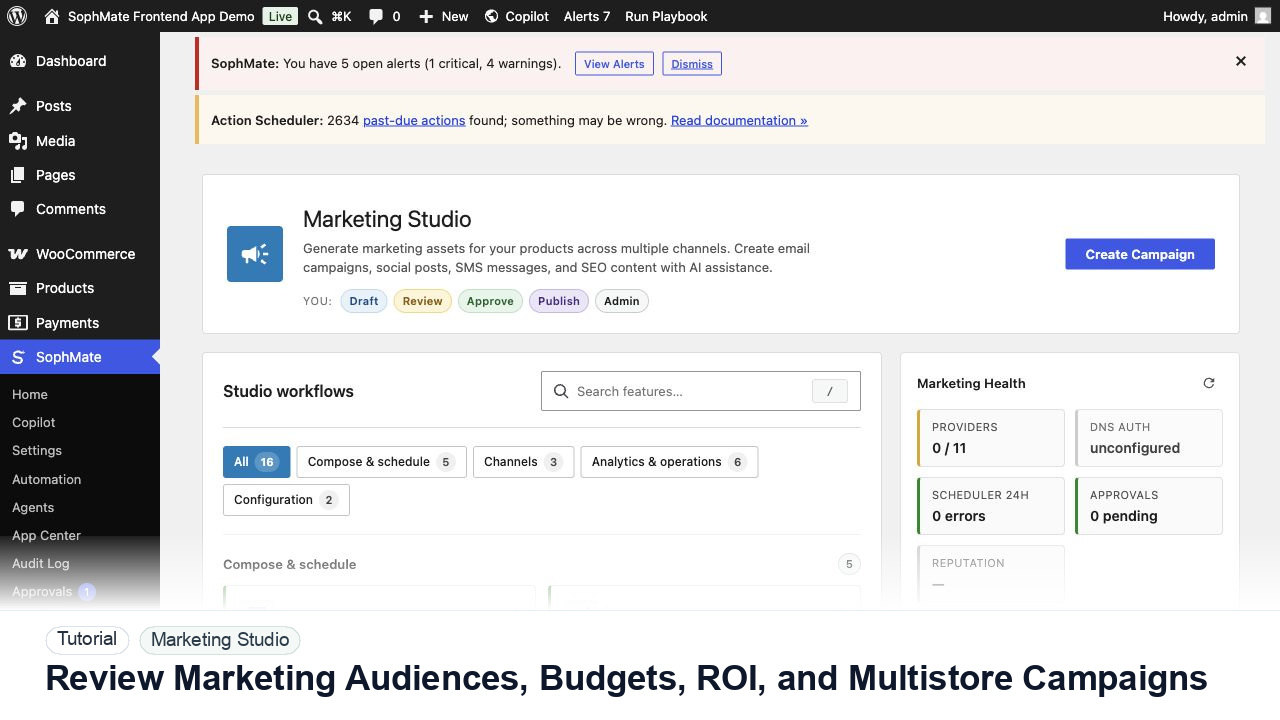Open the comments bubble in admin bar

(x=376, y=17)
